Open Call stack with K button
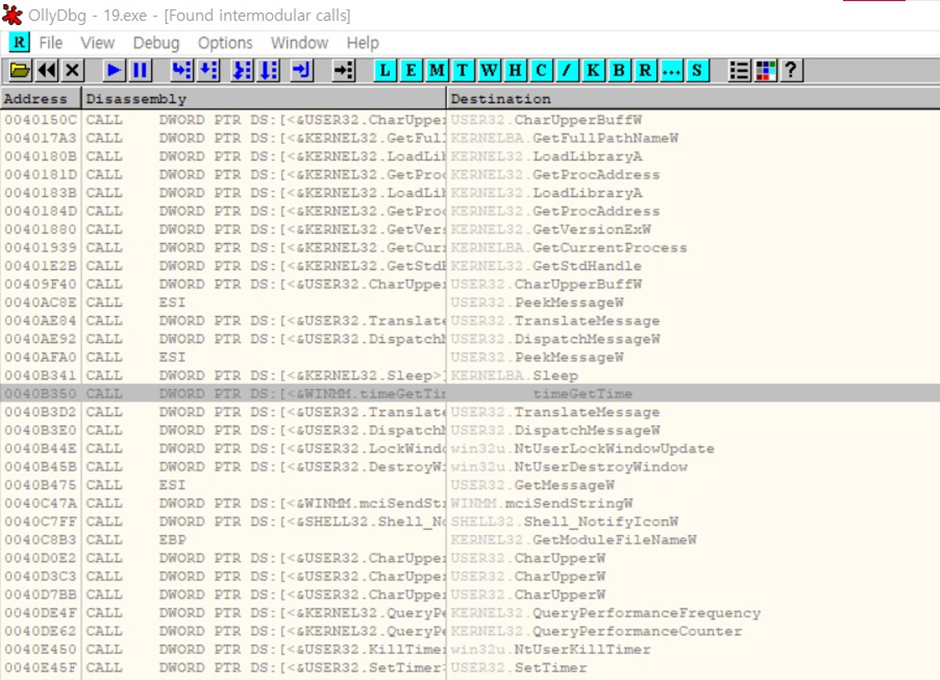Viewport: 940px width, 680px height. (593, 71)
